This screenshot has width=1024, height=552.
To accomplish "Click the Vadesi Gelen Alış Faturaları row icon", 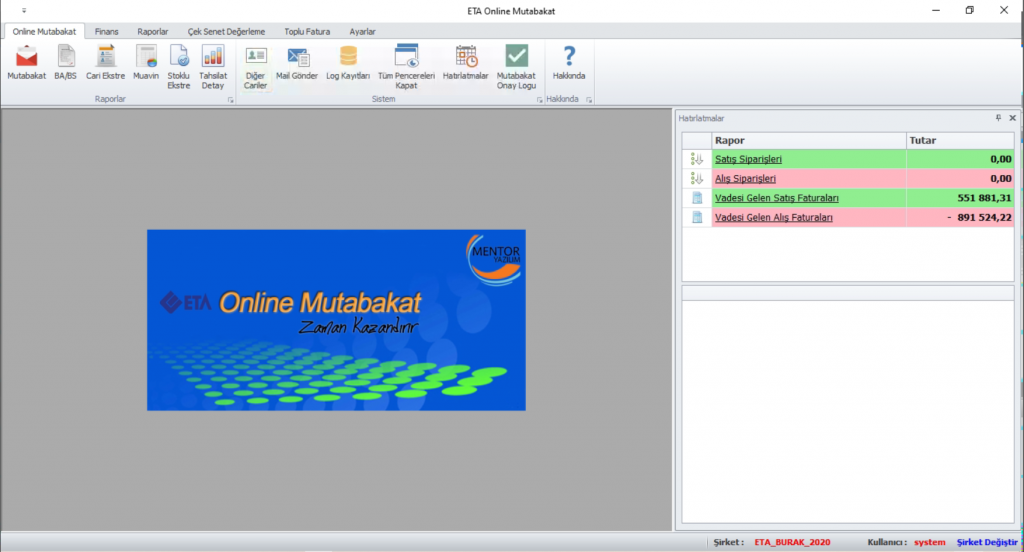I will click(697, 218).
